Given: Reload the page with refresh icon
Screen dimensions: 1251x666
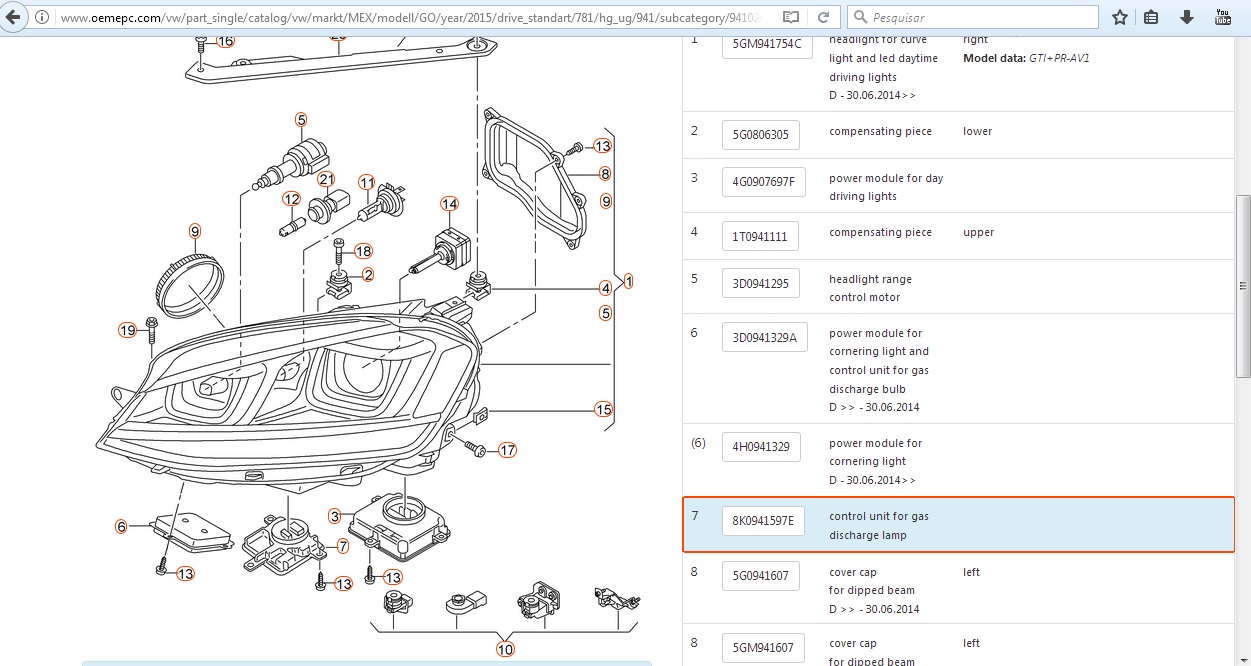Looking at the screenshot, I should coord(823,18).
